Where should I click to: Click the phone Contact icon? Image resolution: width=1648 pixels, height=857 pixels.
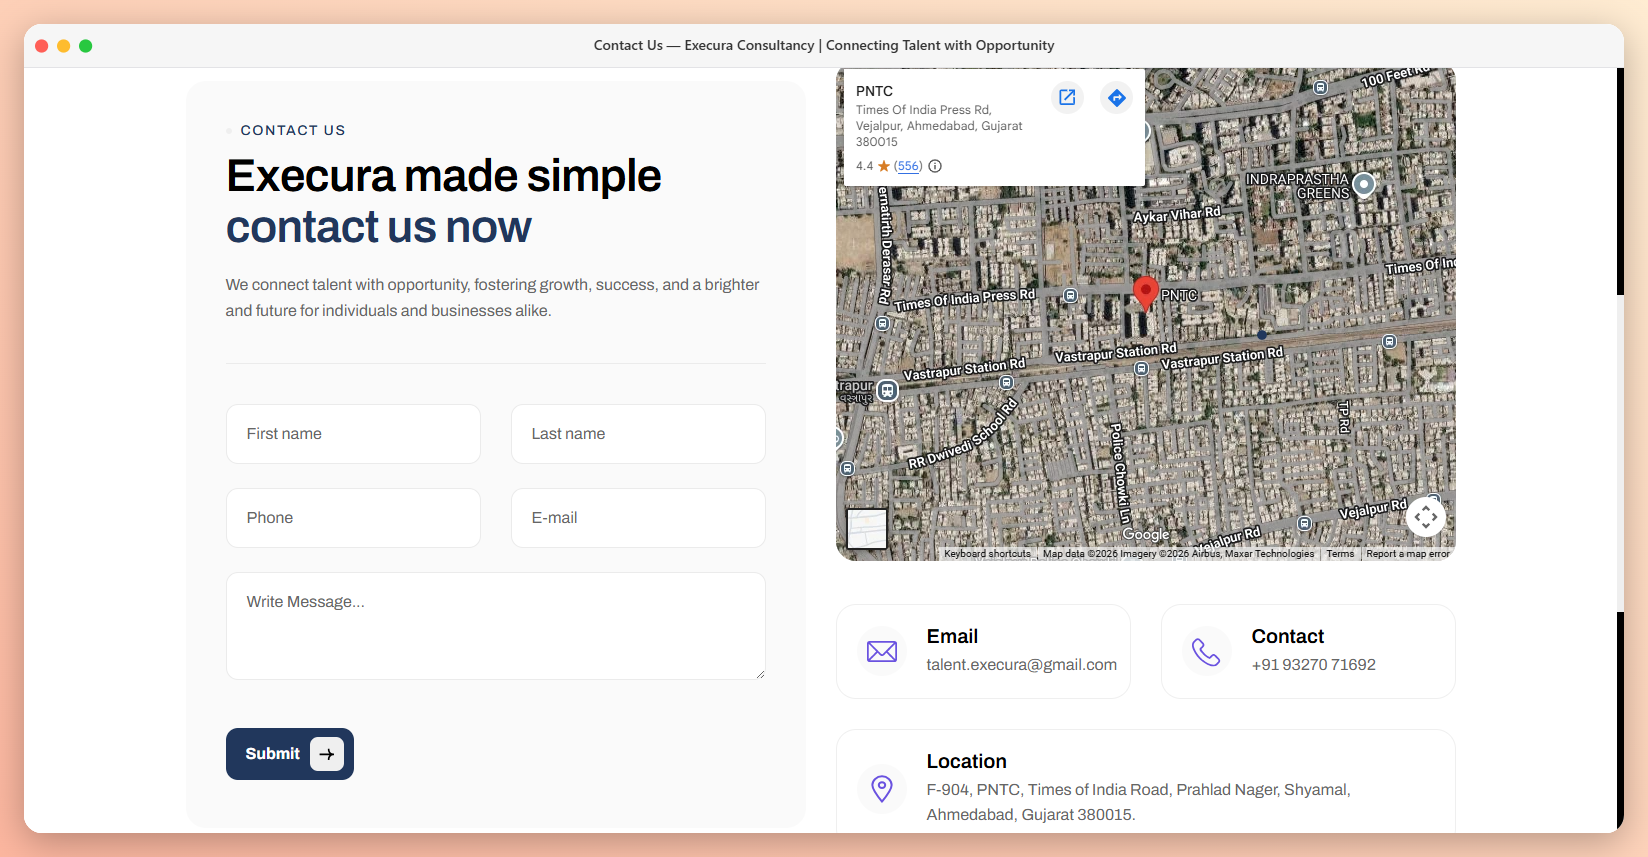coord(1207,652)
